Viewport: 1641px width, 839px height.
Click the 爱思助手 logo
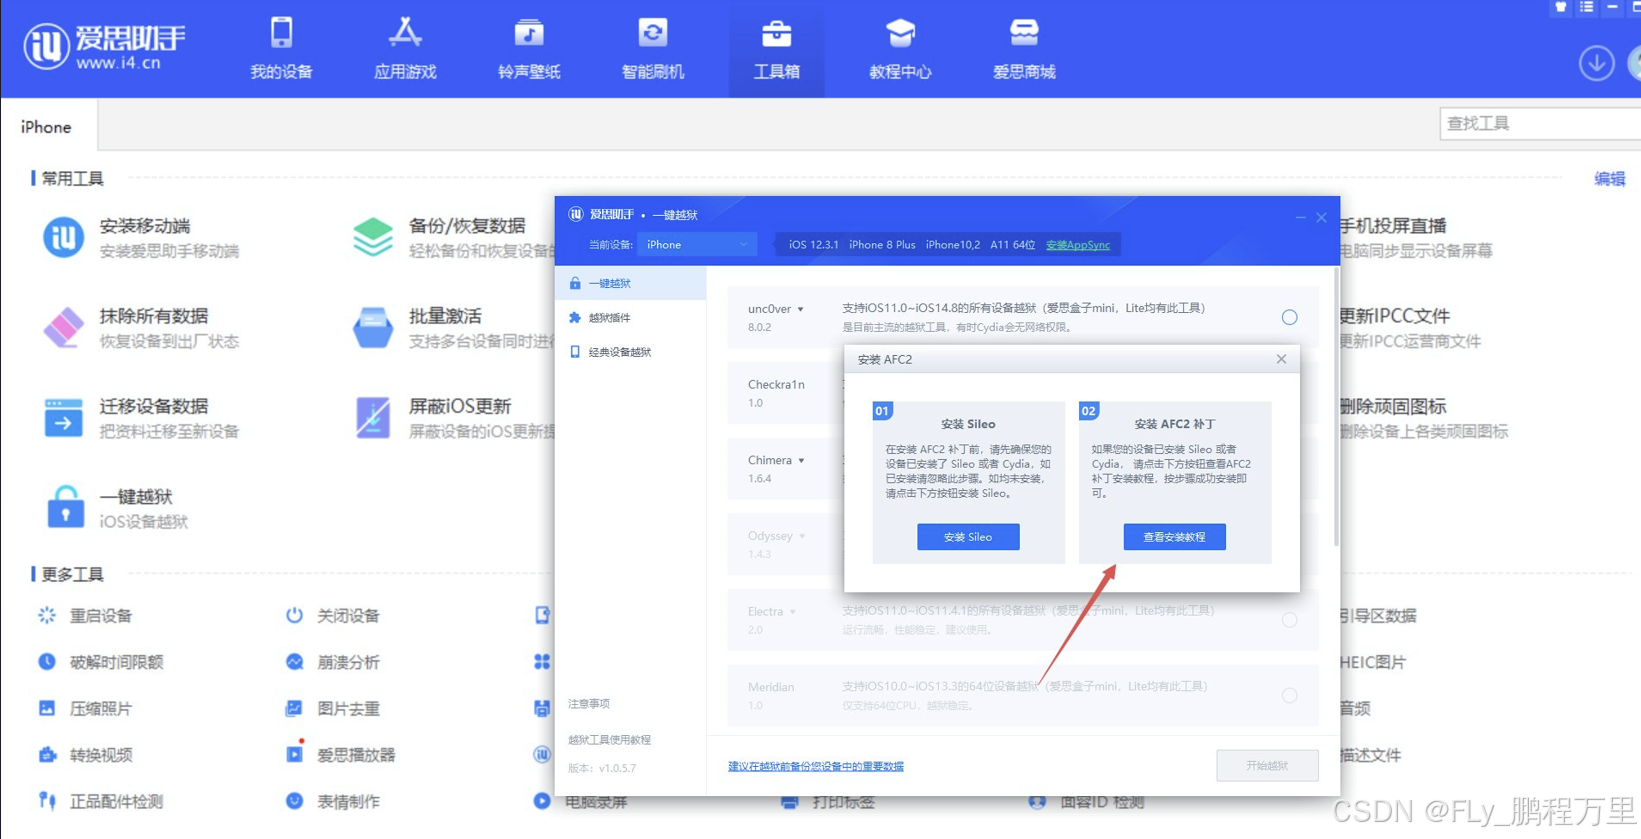(x=104, y=46)
